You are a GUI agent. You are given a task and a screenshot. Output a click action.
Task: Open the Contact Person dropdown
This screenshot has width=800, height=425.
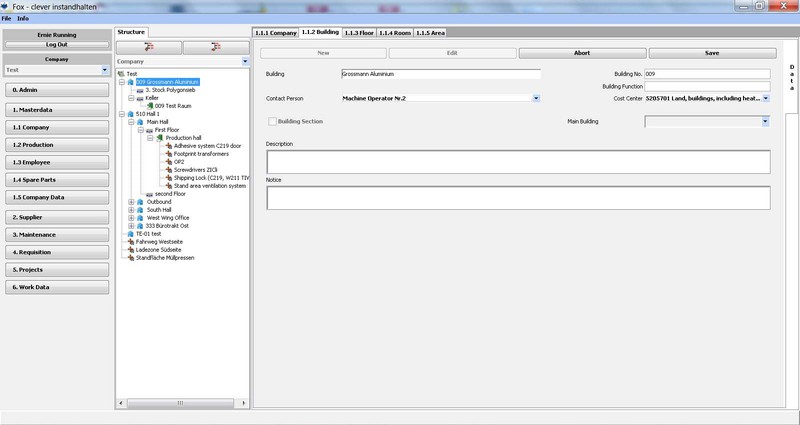coord(536,98)
